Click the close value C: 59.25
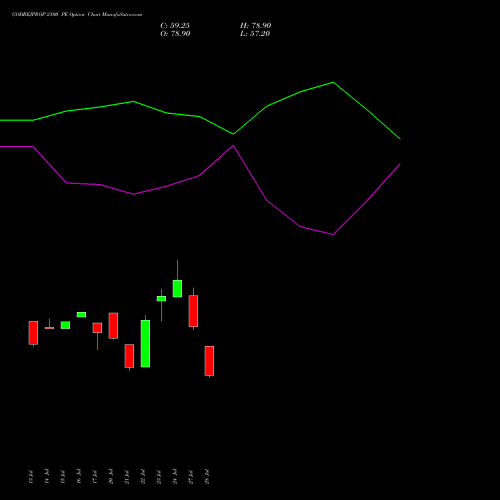 [x=175, y=26]
